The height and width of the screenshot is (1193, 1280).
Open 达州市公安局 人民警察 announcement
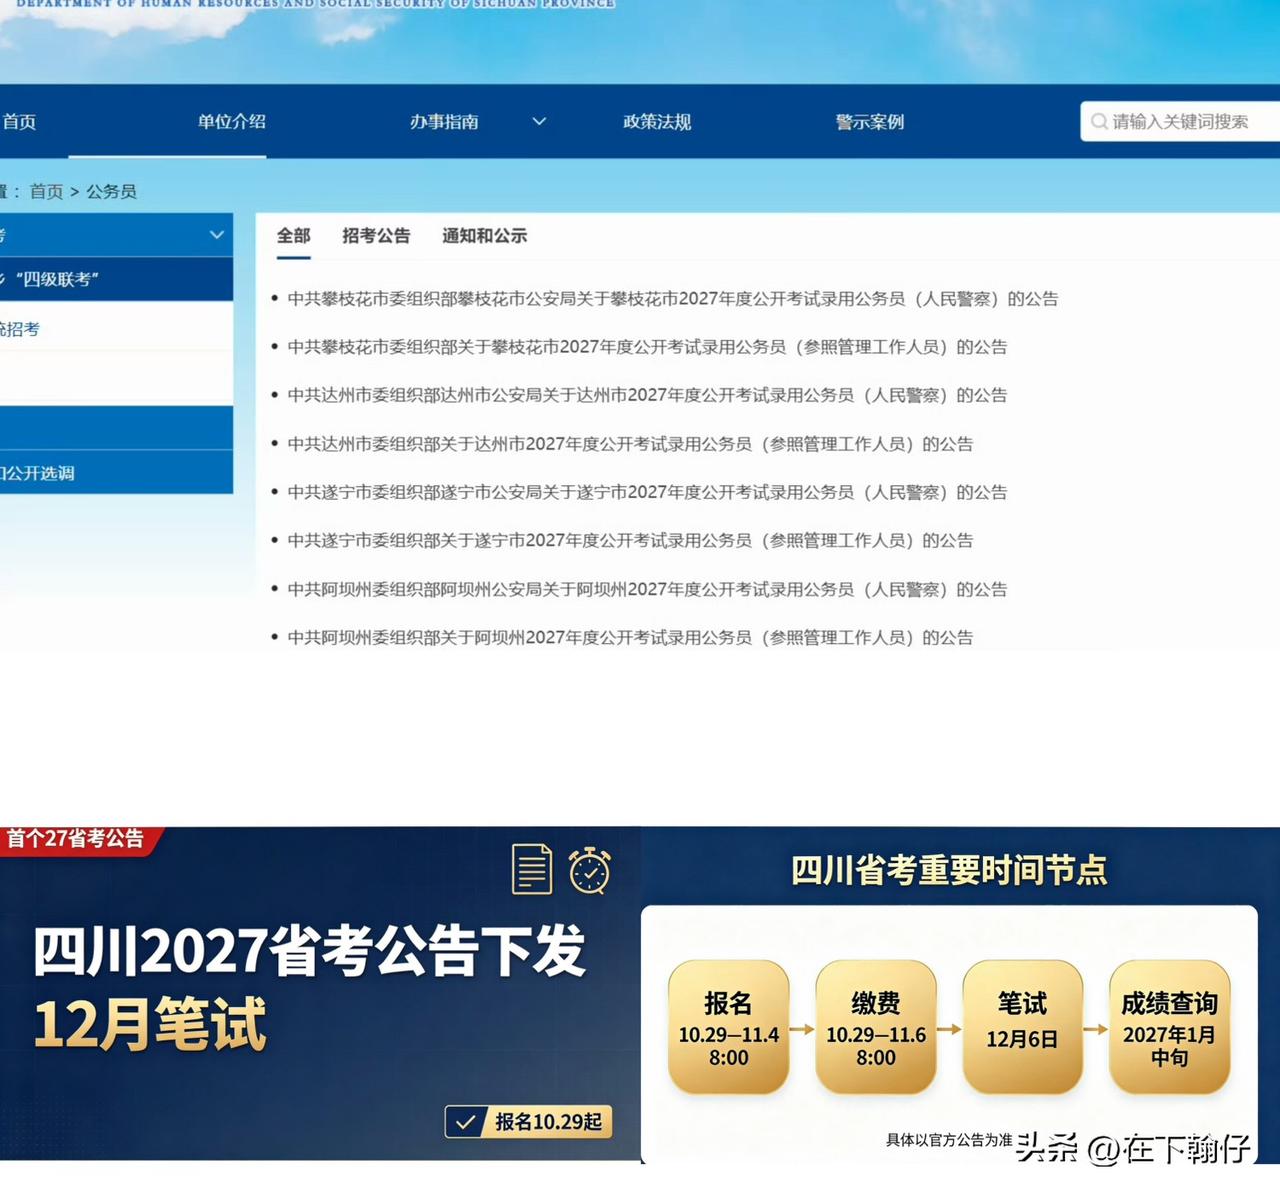(647, 395)
